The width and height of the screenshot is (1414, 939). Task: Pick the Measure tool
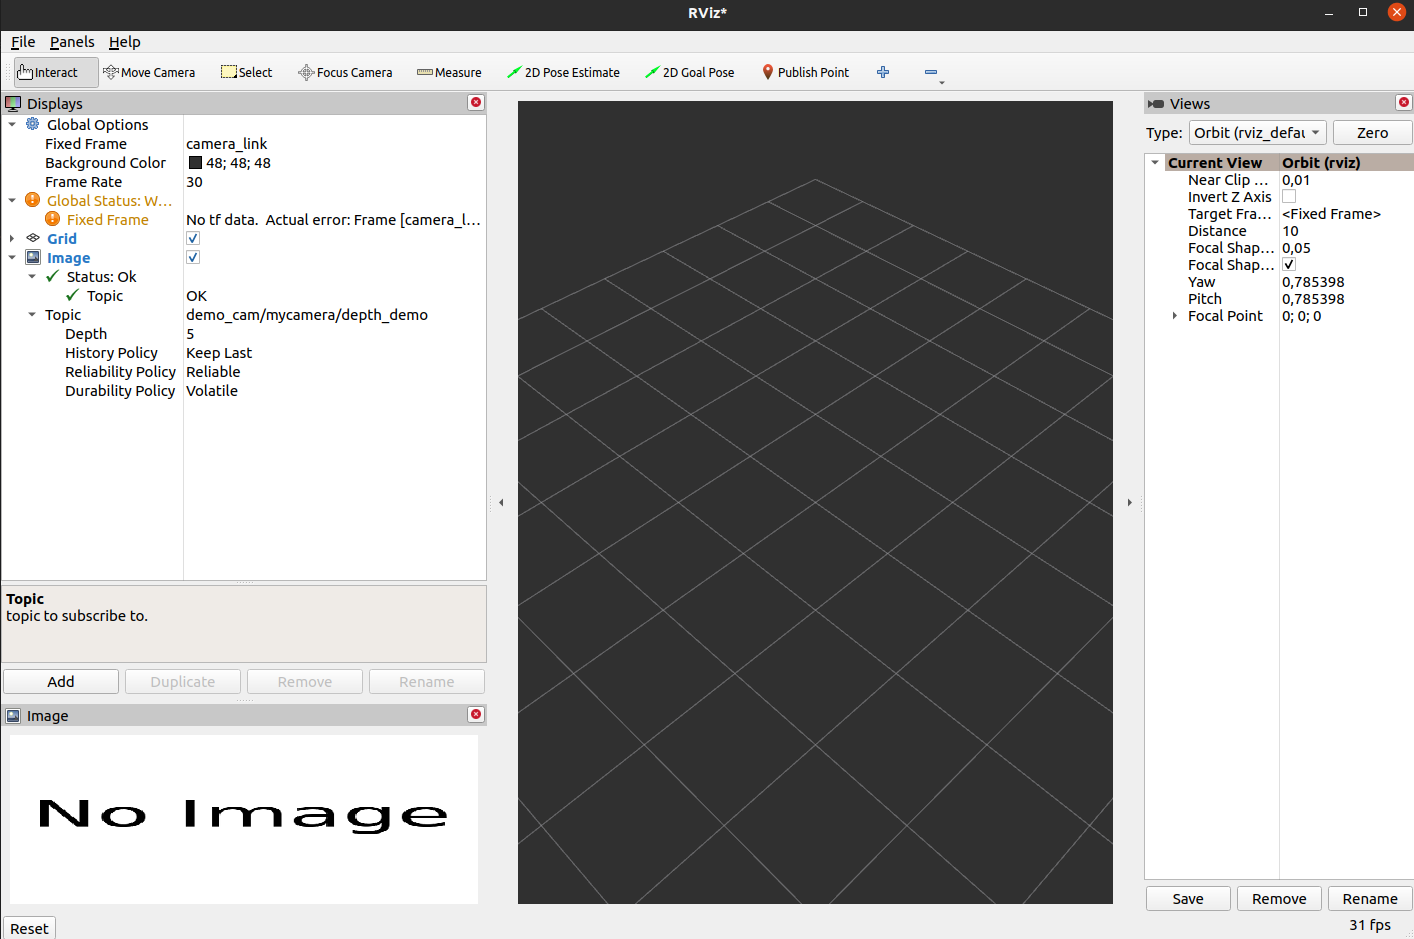(x=449, y=72)
